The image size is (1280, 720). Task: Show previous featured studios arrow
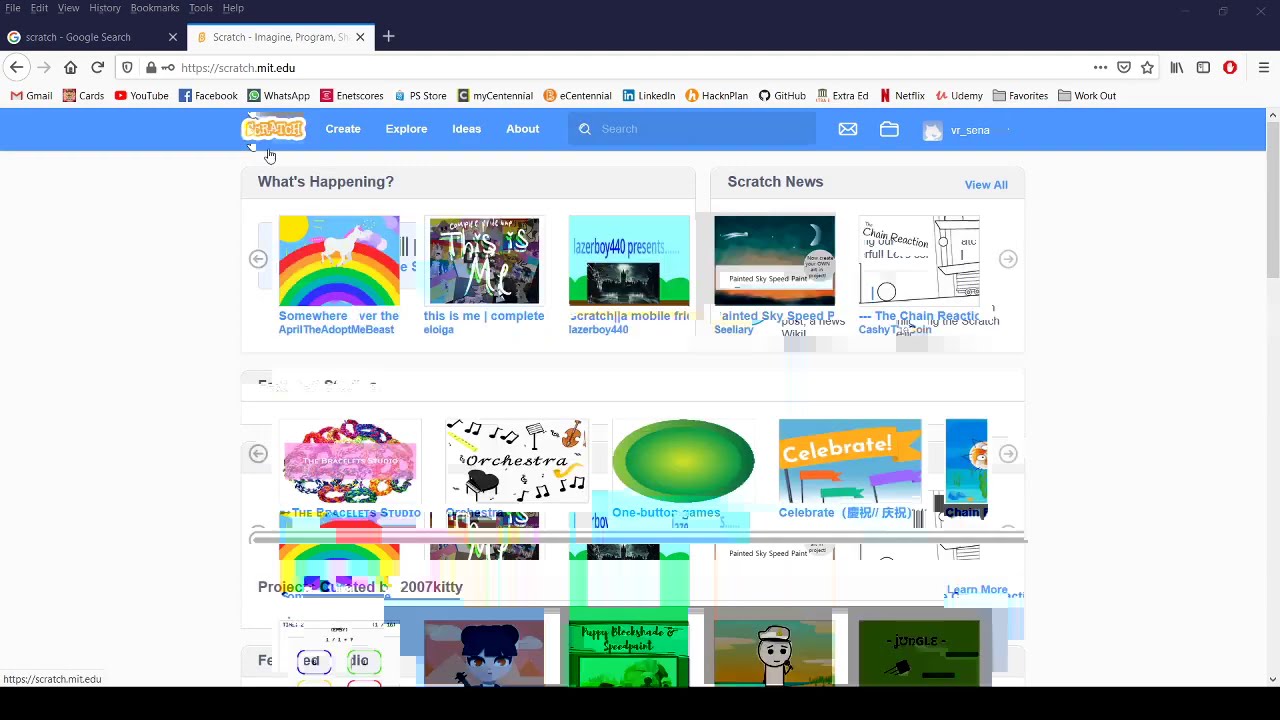(258, 454)
